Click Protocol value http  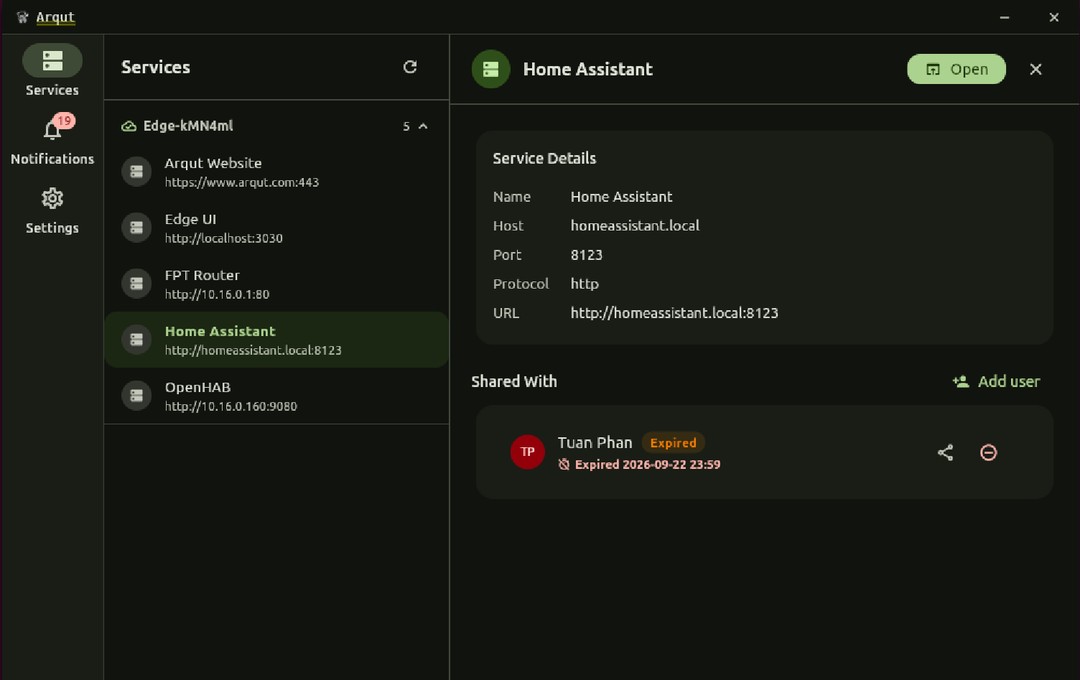point(584,284)
